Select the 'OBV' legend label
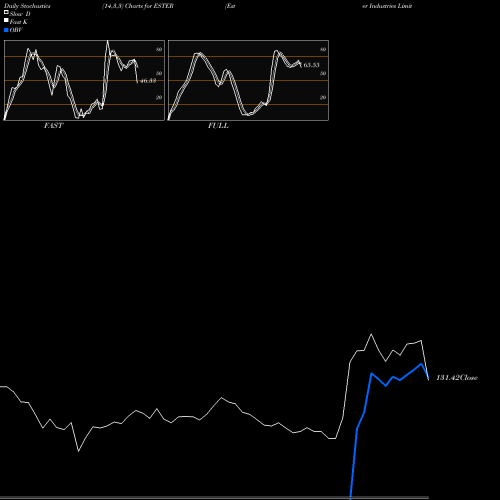Screen dimensions: 500x500 tap(16, 30)
